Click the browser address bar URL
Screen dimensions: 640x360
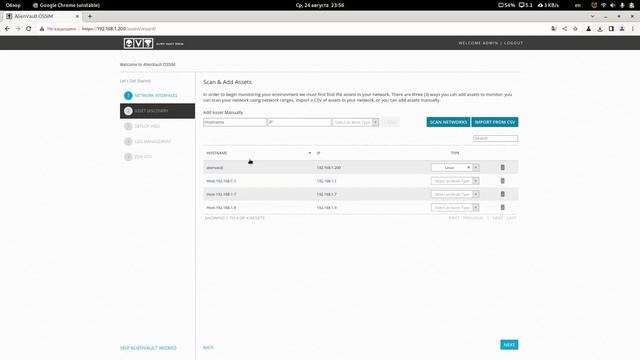tap(119, 29)
